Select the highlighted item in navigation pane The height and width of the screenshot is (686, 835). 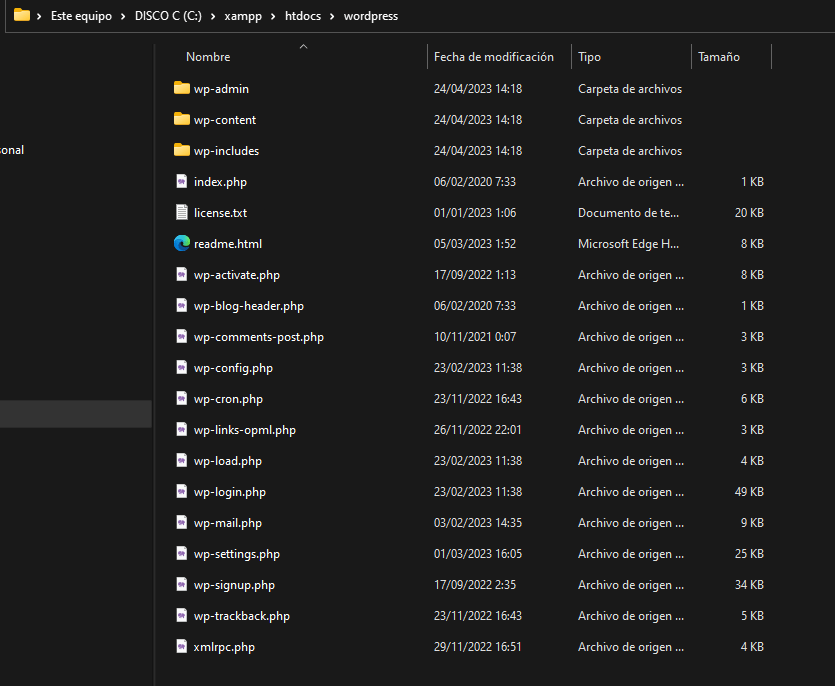tap(75, 414)
